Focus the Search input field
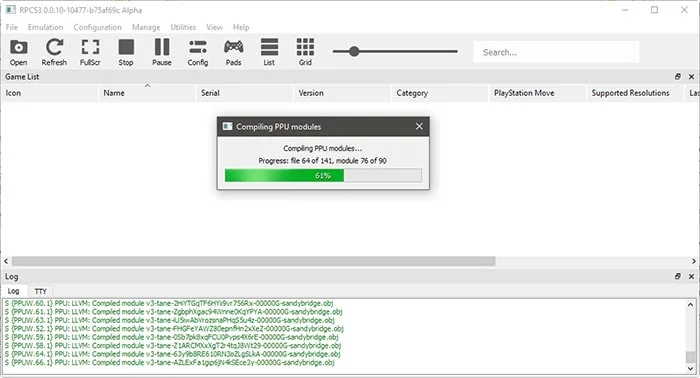Screen dimensions: 700x378 pos(556,52)
